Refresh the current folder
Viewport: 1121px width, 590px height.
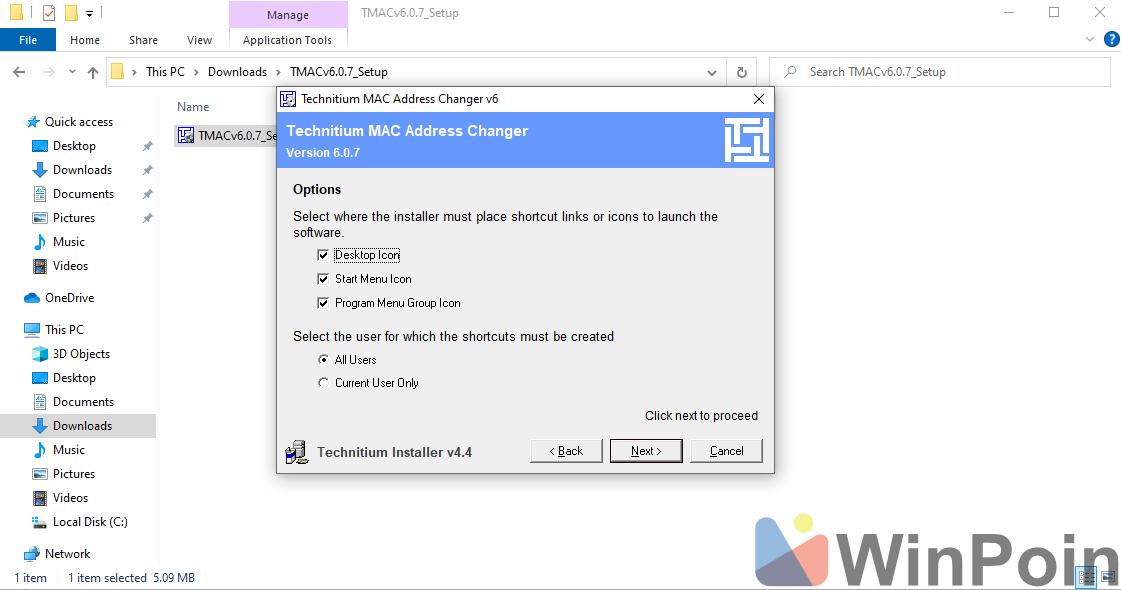[741, 72]
